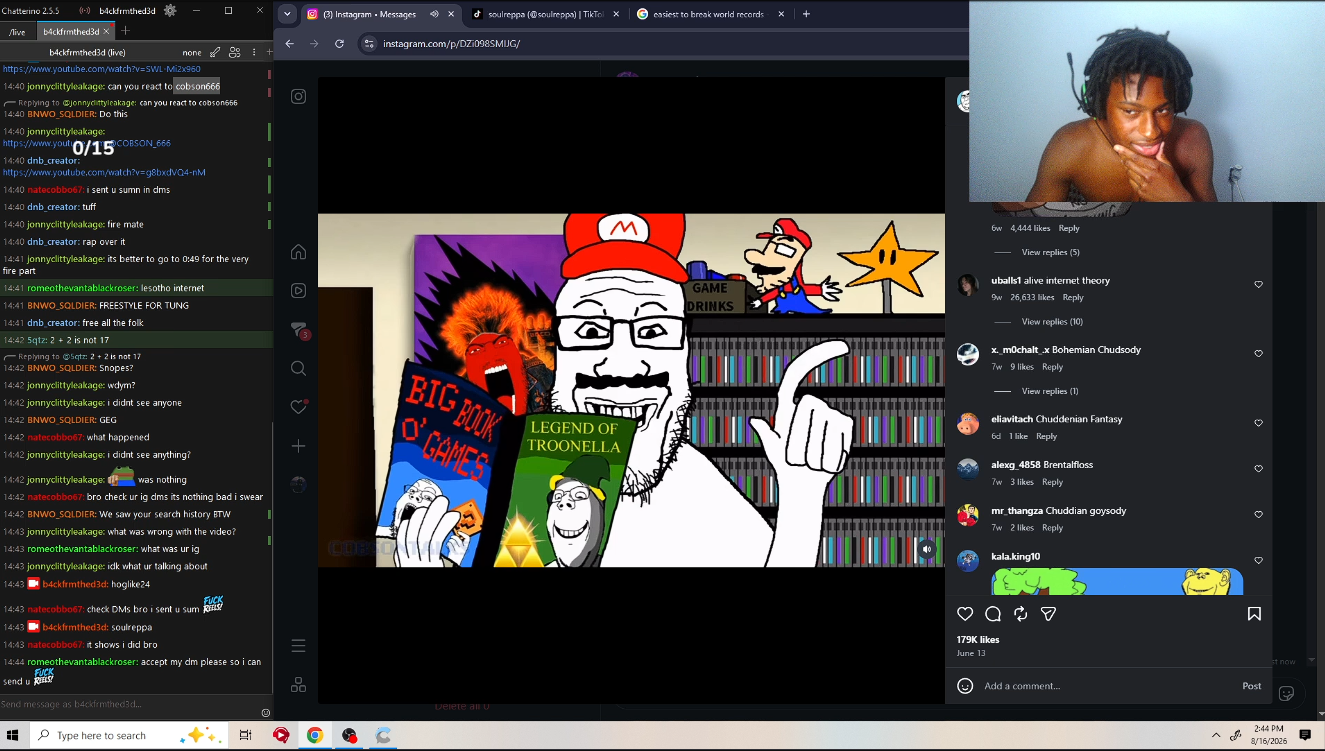Switch to the Google search tab

[711, 14]
